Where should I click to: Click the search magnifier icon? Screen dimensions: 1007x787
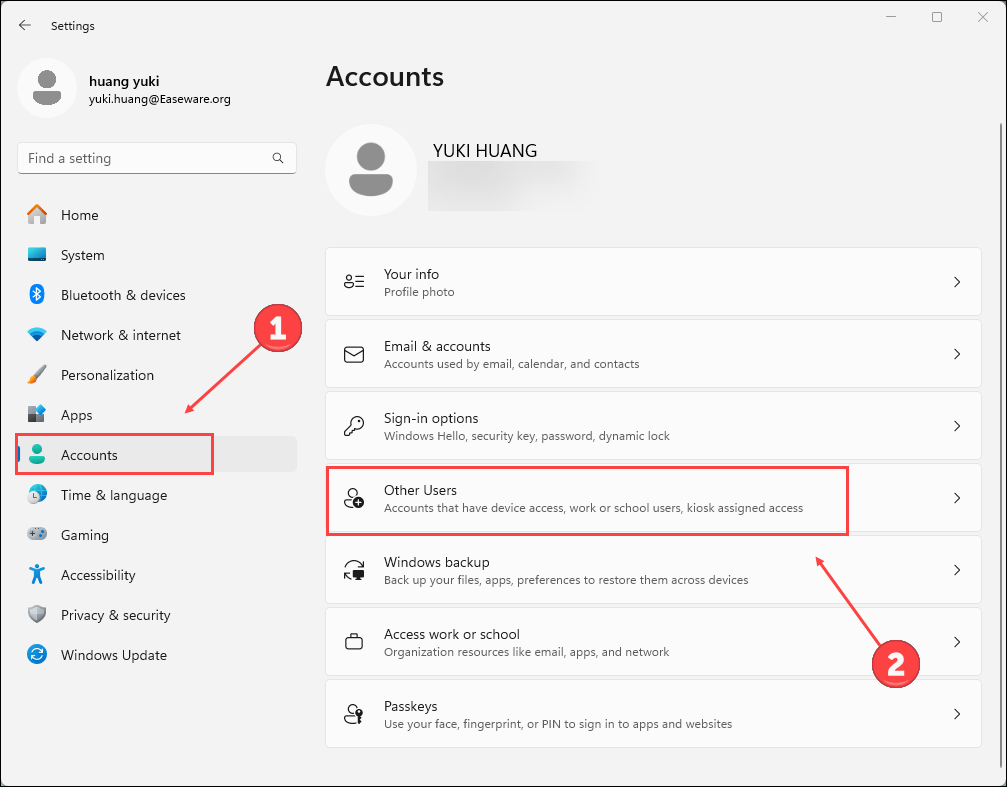pos(278,158)
